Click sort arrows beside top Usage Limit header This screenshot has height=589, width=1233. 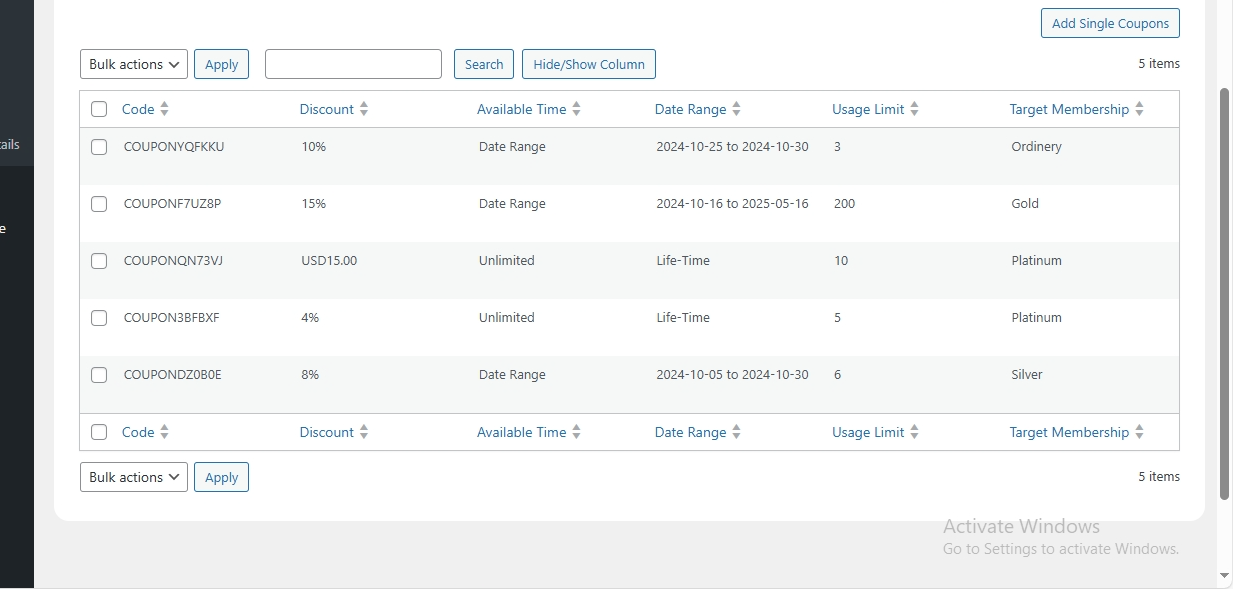914,109
